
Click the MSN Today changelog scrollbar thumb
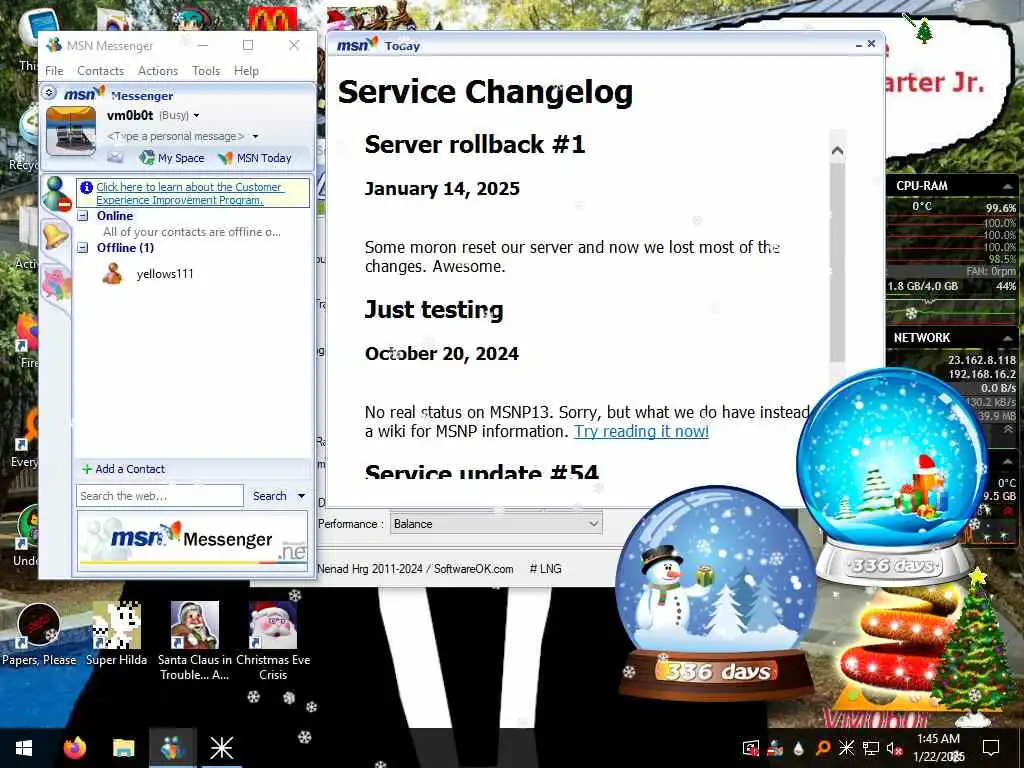coord(837,261)
